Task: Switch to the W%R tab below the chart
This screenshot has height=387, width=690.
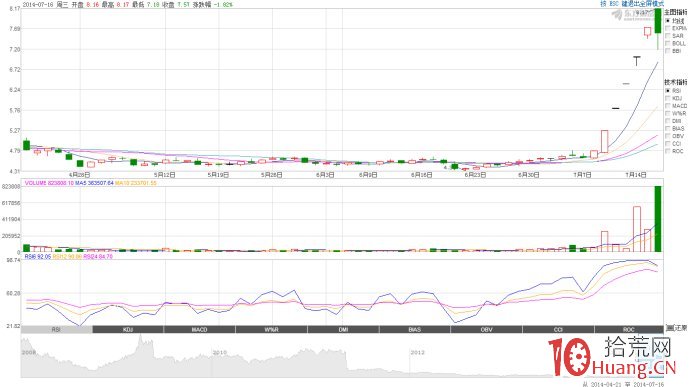Action: point(272,329)
